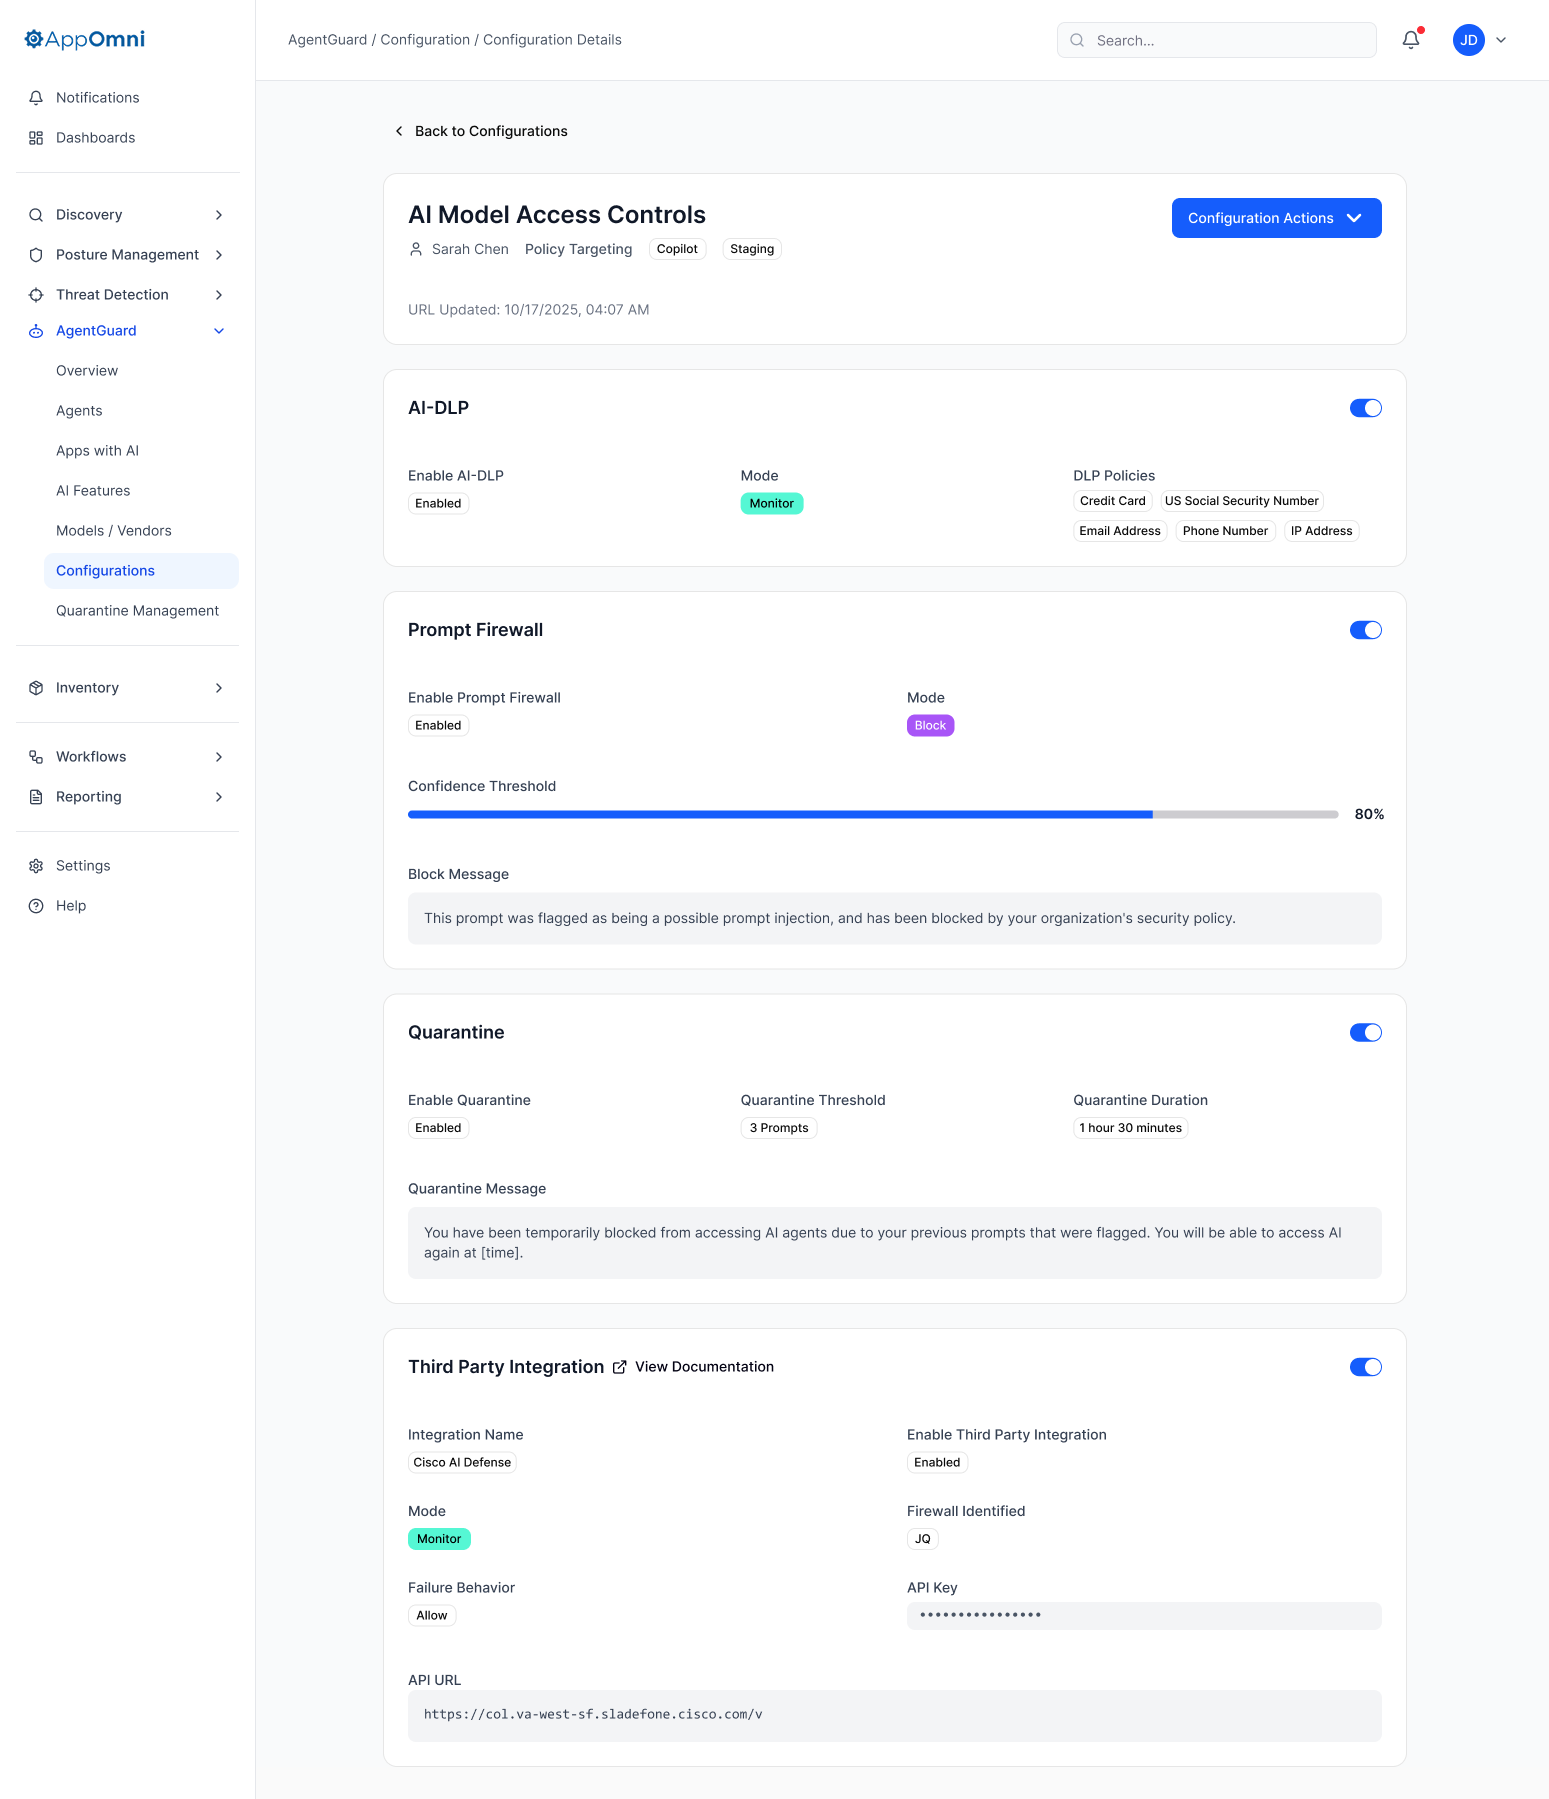The width and height of the screenshot is (1549, 1799).
Task: Open the View Documentation link
Action: coord(704,1366)
